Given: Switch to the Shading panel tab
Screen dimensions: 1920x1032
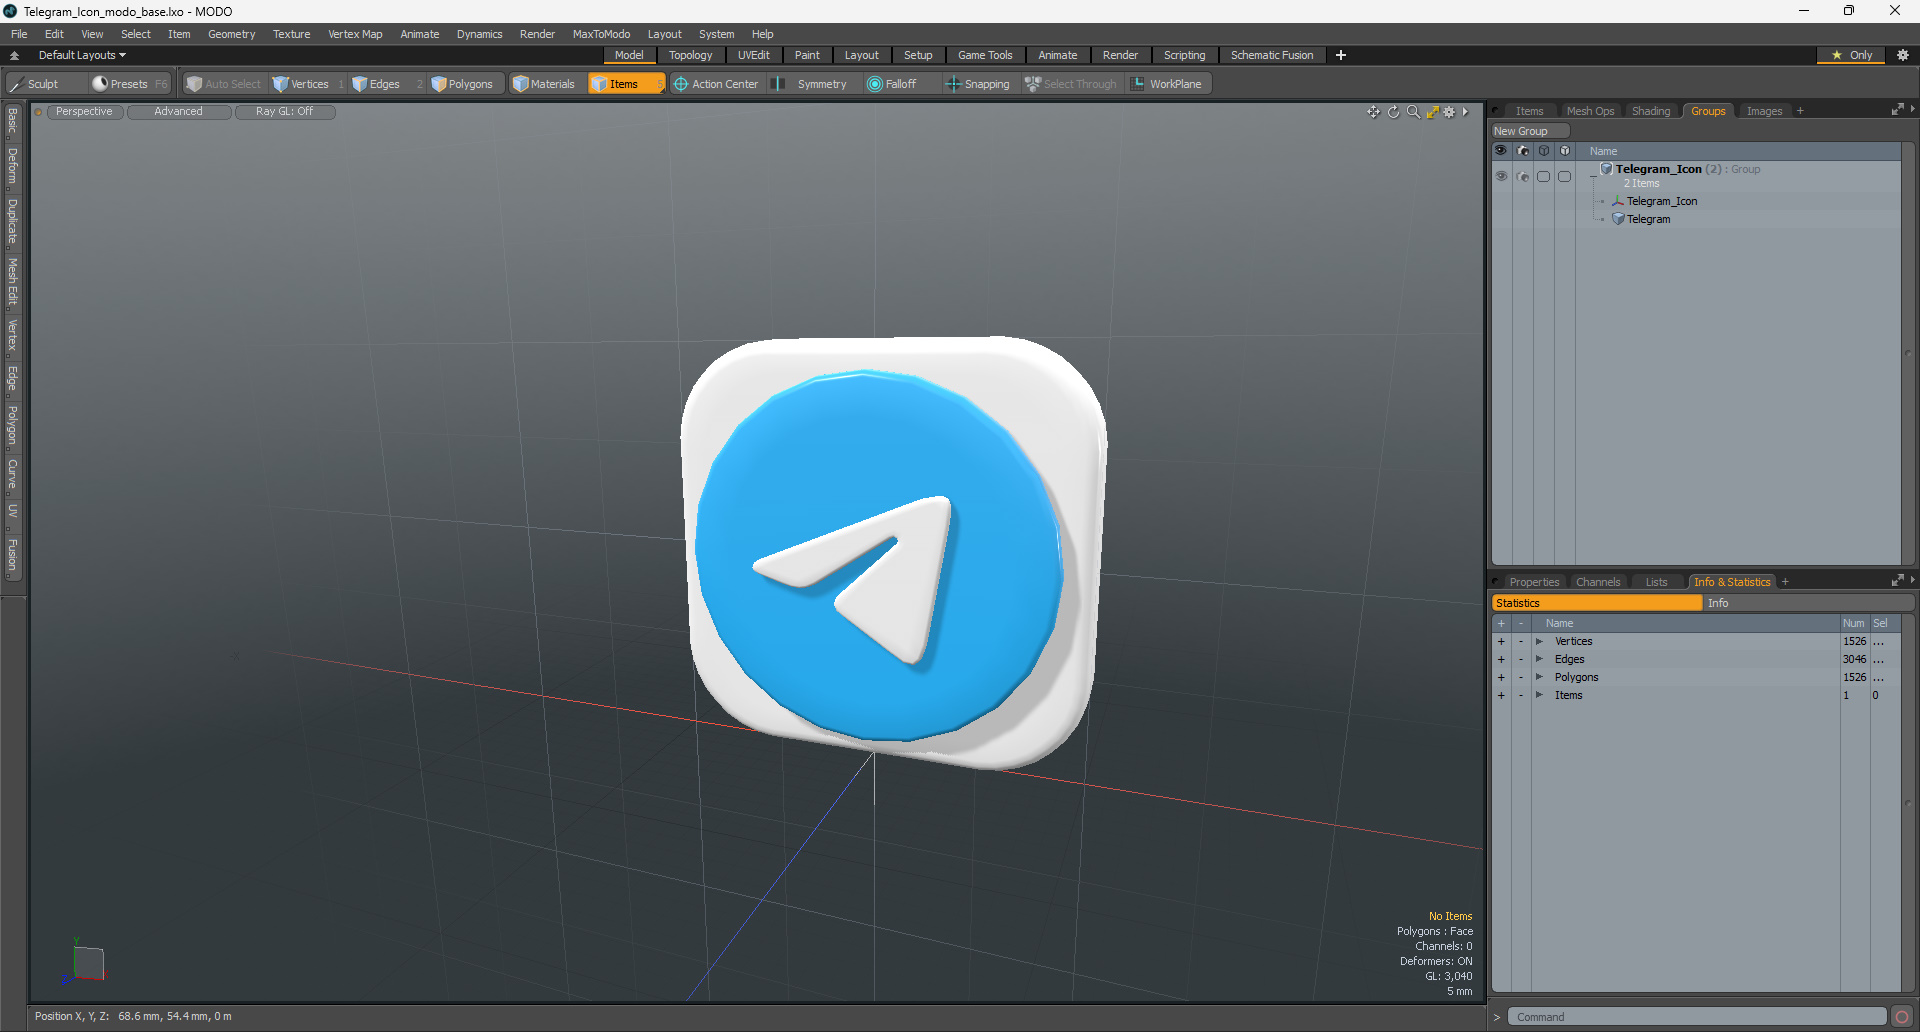Looking at the screenshot, I should tap(1651, 111).
